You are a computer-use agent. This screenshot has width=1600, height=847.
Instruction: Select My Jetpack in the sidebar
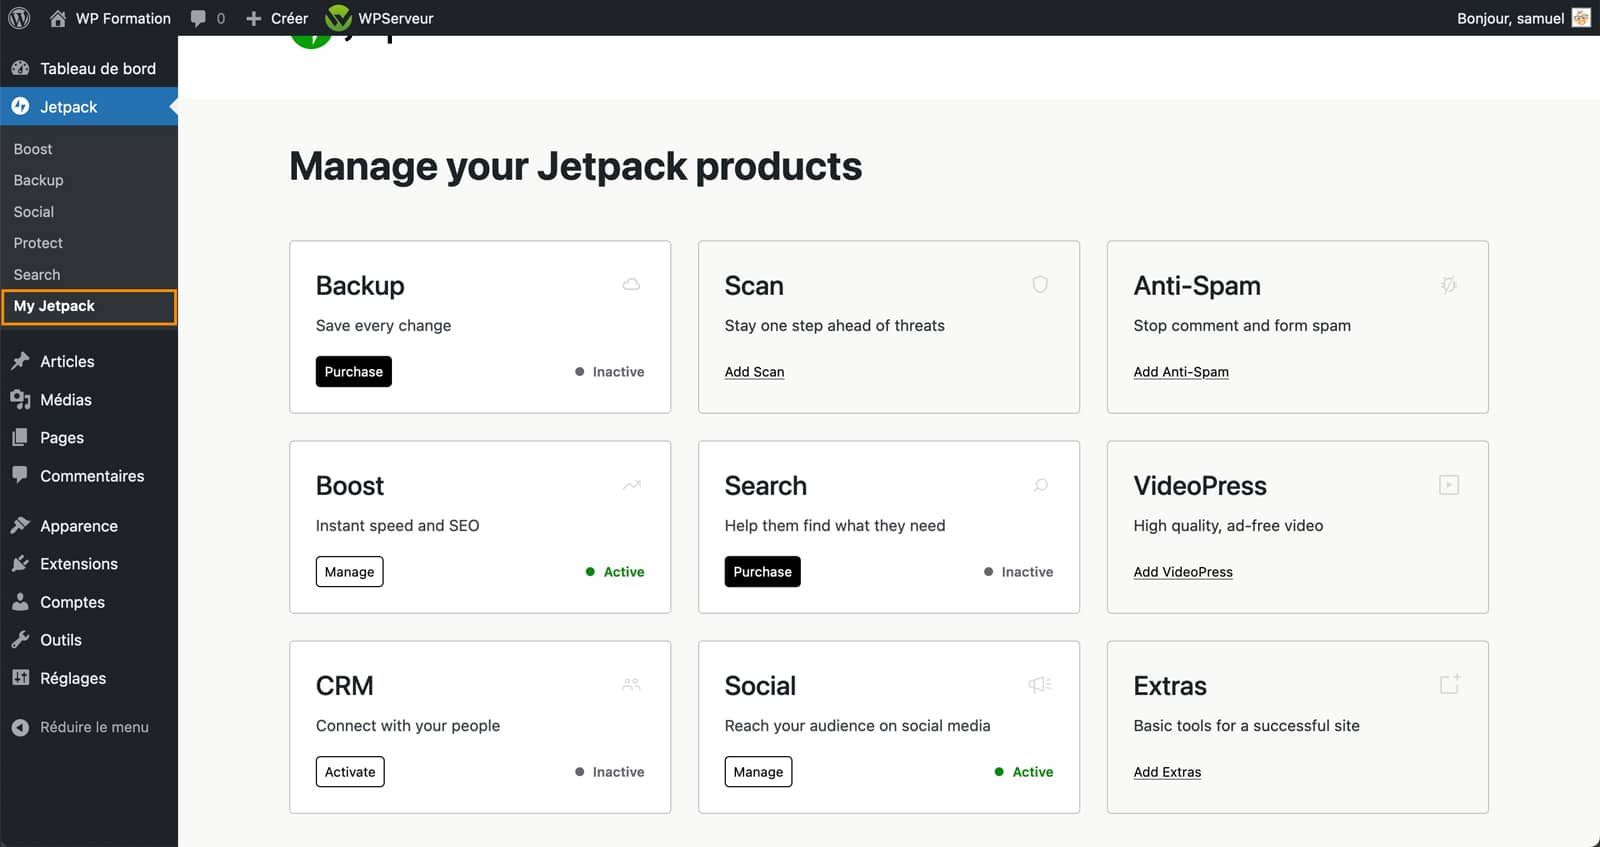[89, 307]
